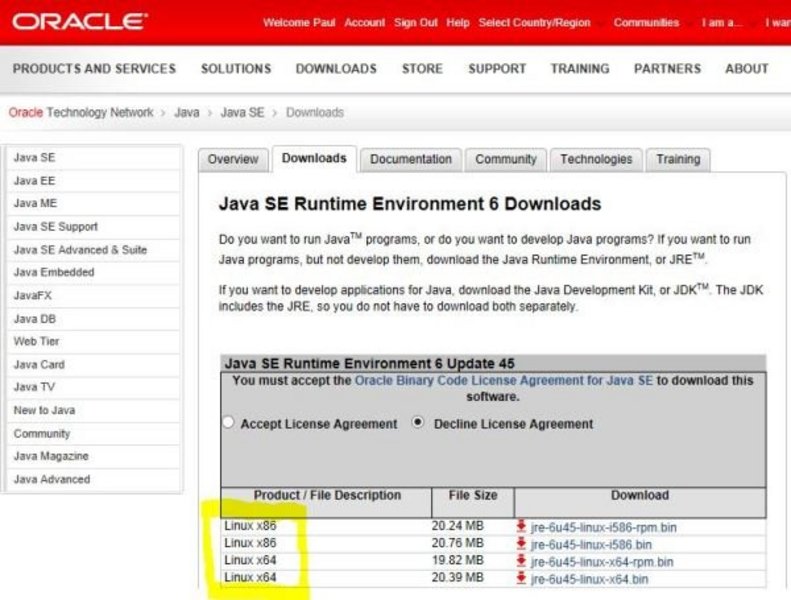Click the Oracle logo

coord(80,22)
